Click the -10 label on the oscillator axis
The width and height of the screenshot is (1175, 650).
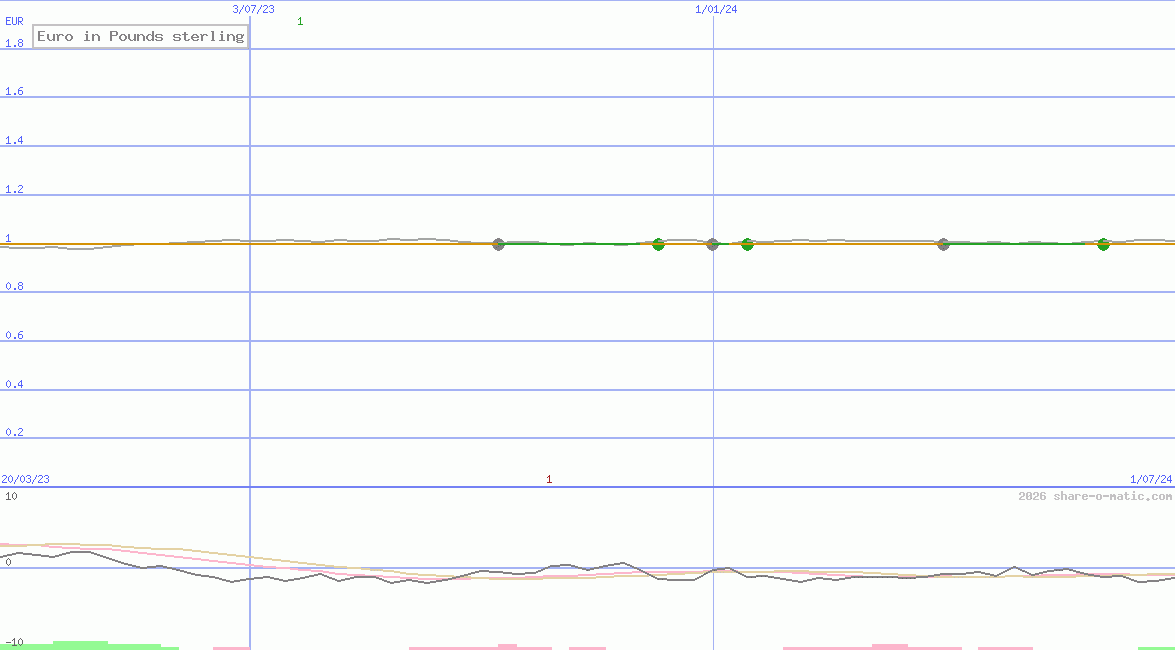click(13, 642)
